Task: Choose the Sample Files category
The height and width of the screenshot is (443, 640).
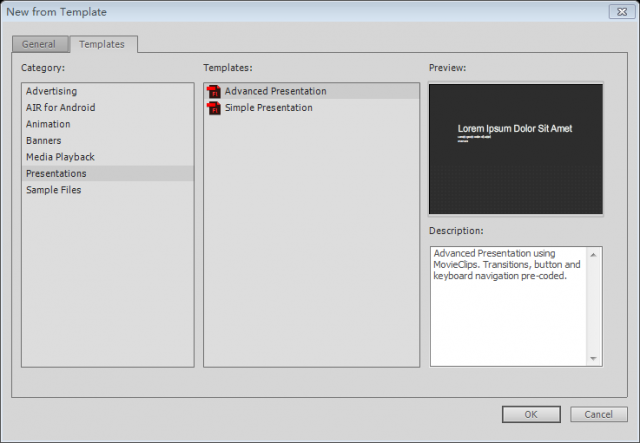Action: tap(108, 190)
